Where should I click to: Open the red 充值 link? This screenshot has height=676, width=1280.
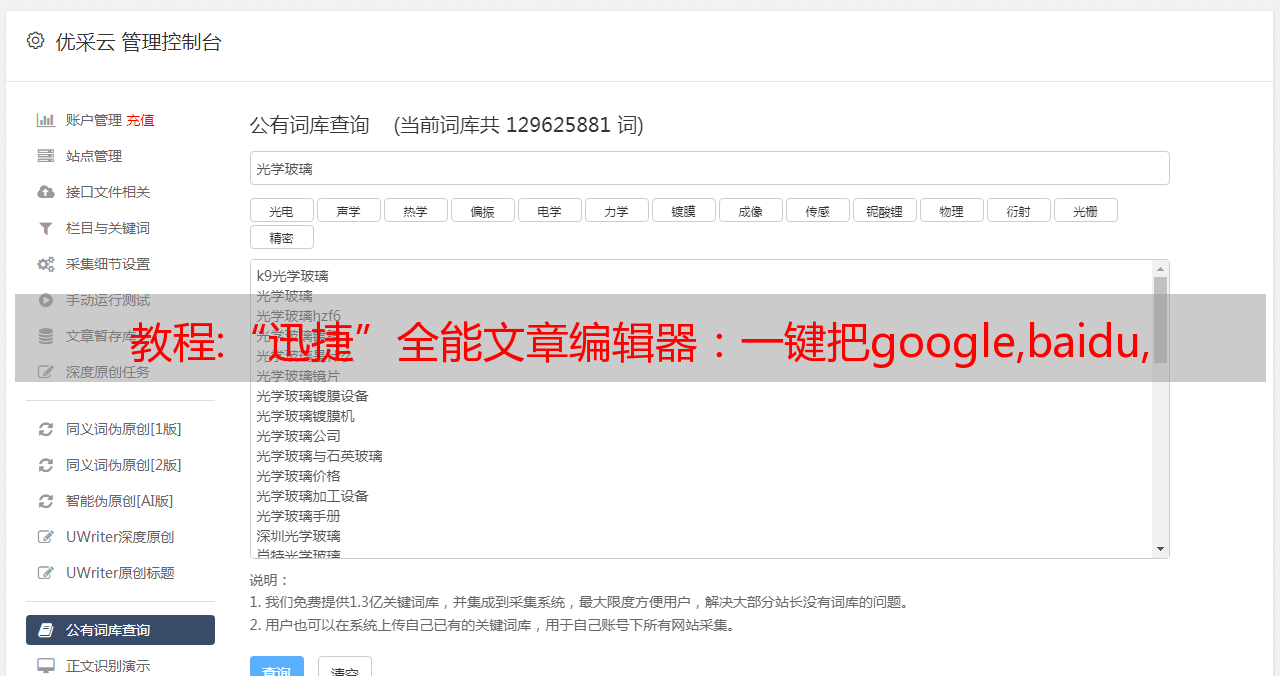point(140,120)
